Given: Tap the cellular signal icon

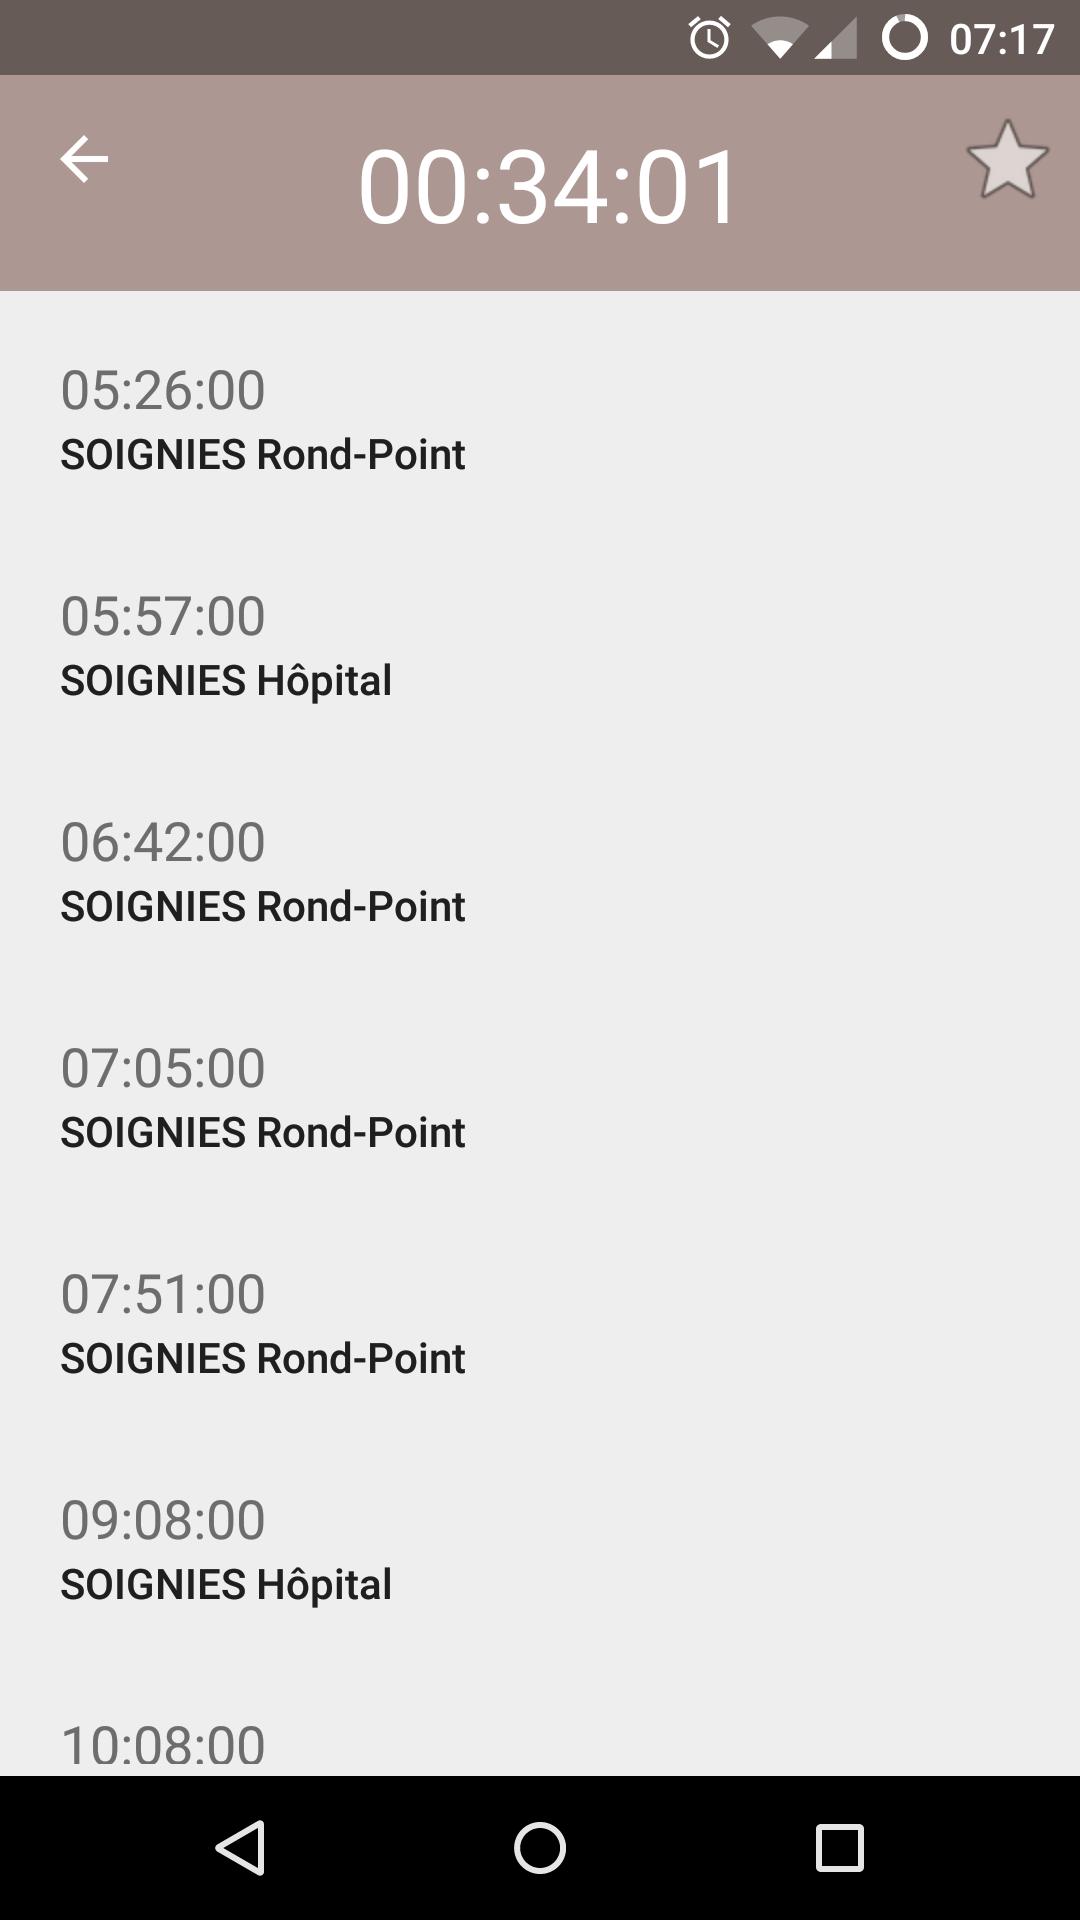Looking at the screenshot, I should click(x=836, y=40).
